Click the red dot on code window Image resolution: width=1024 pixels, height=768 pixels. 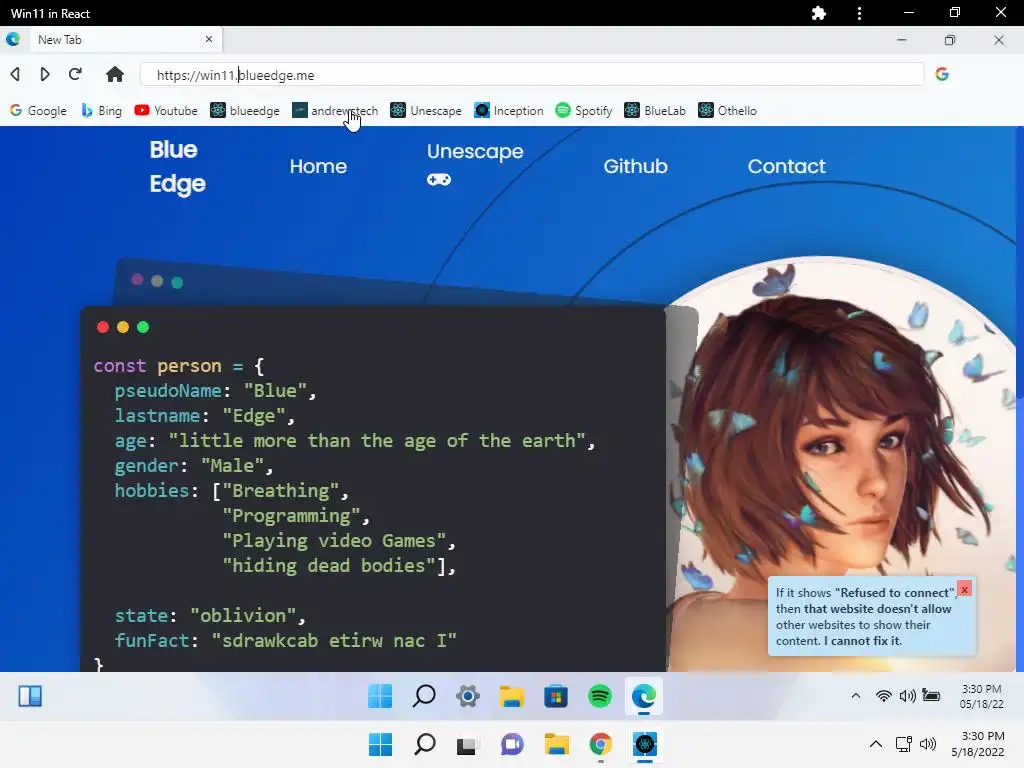tap(103, 327)
